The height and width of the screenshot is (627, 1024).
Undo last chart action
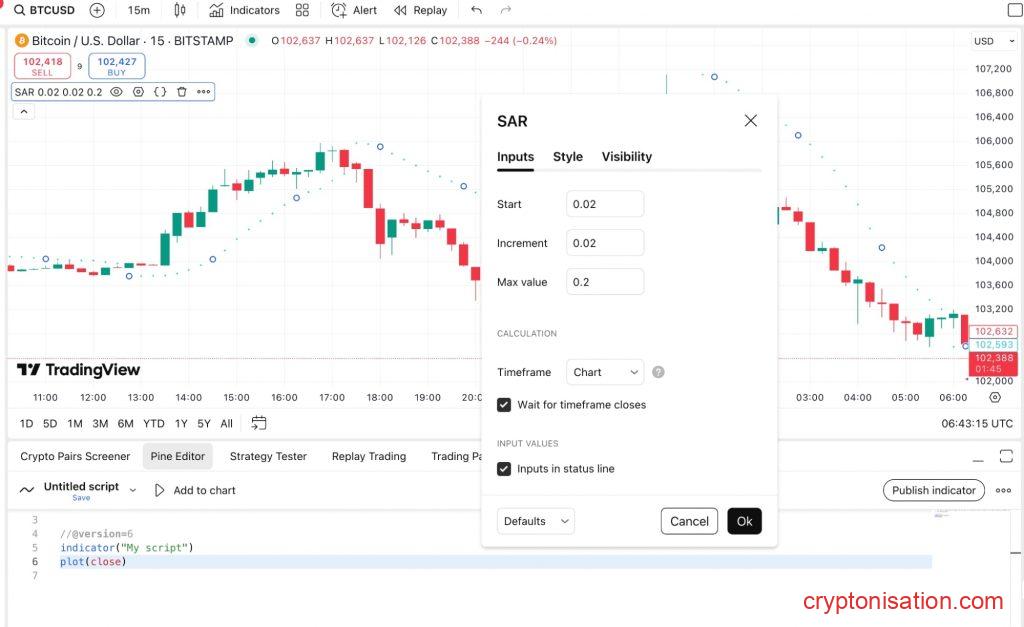477,10
